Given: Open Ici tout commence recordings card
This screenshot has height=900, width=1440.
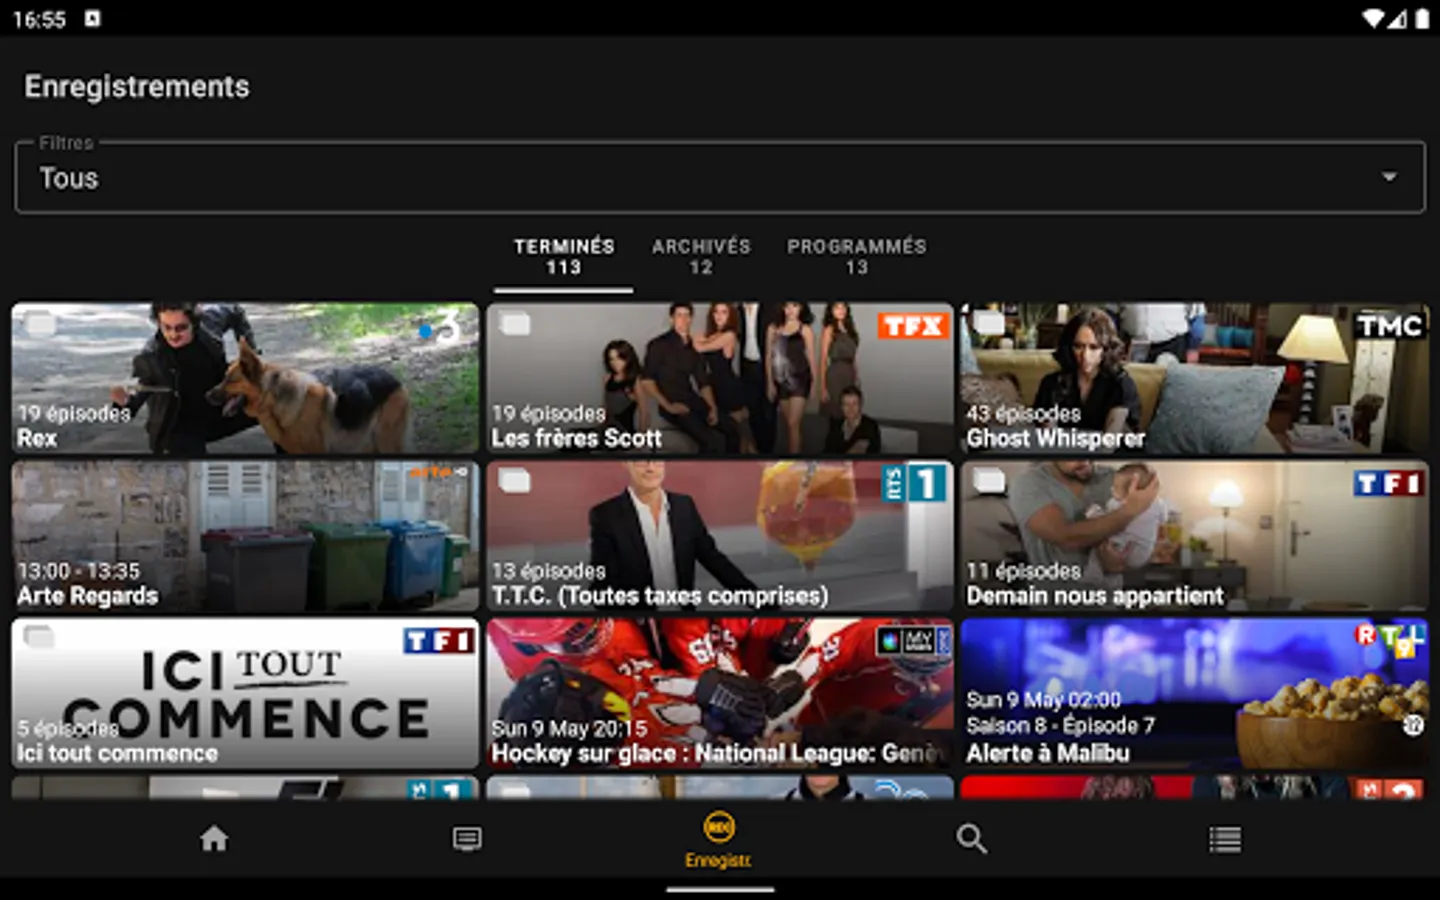Looking at the screenshot, I should coord(245,693).
